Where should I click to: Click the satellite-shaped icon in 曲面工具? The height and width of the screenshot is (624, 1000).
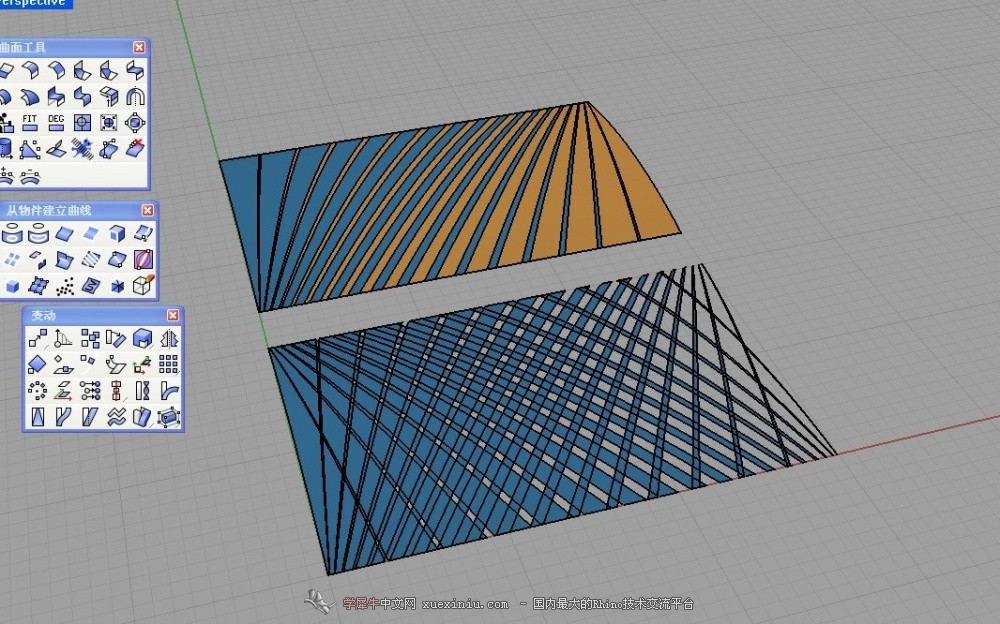click(x=82, y=148)
